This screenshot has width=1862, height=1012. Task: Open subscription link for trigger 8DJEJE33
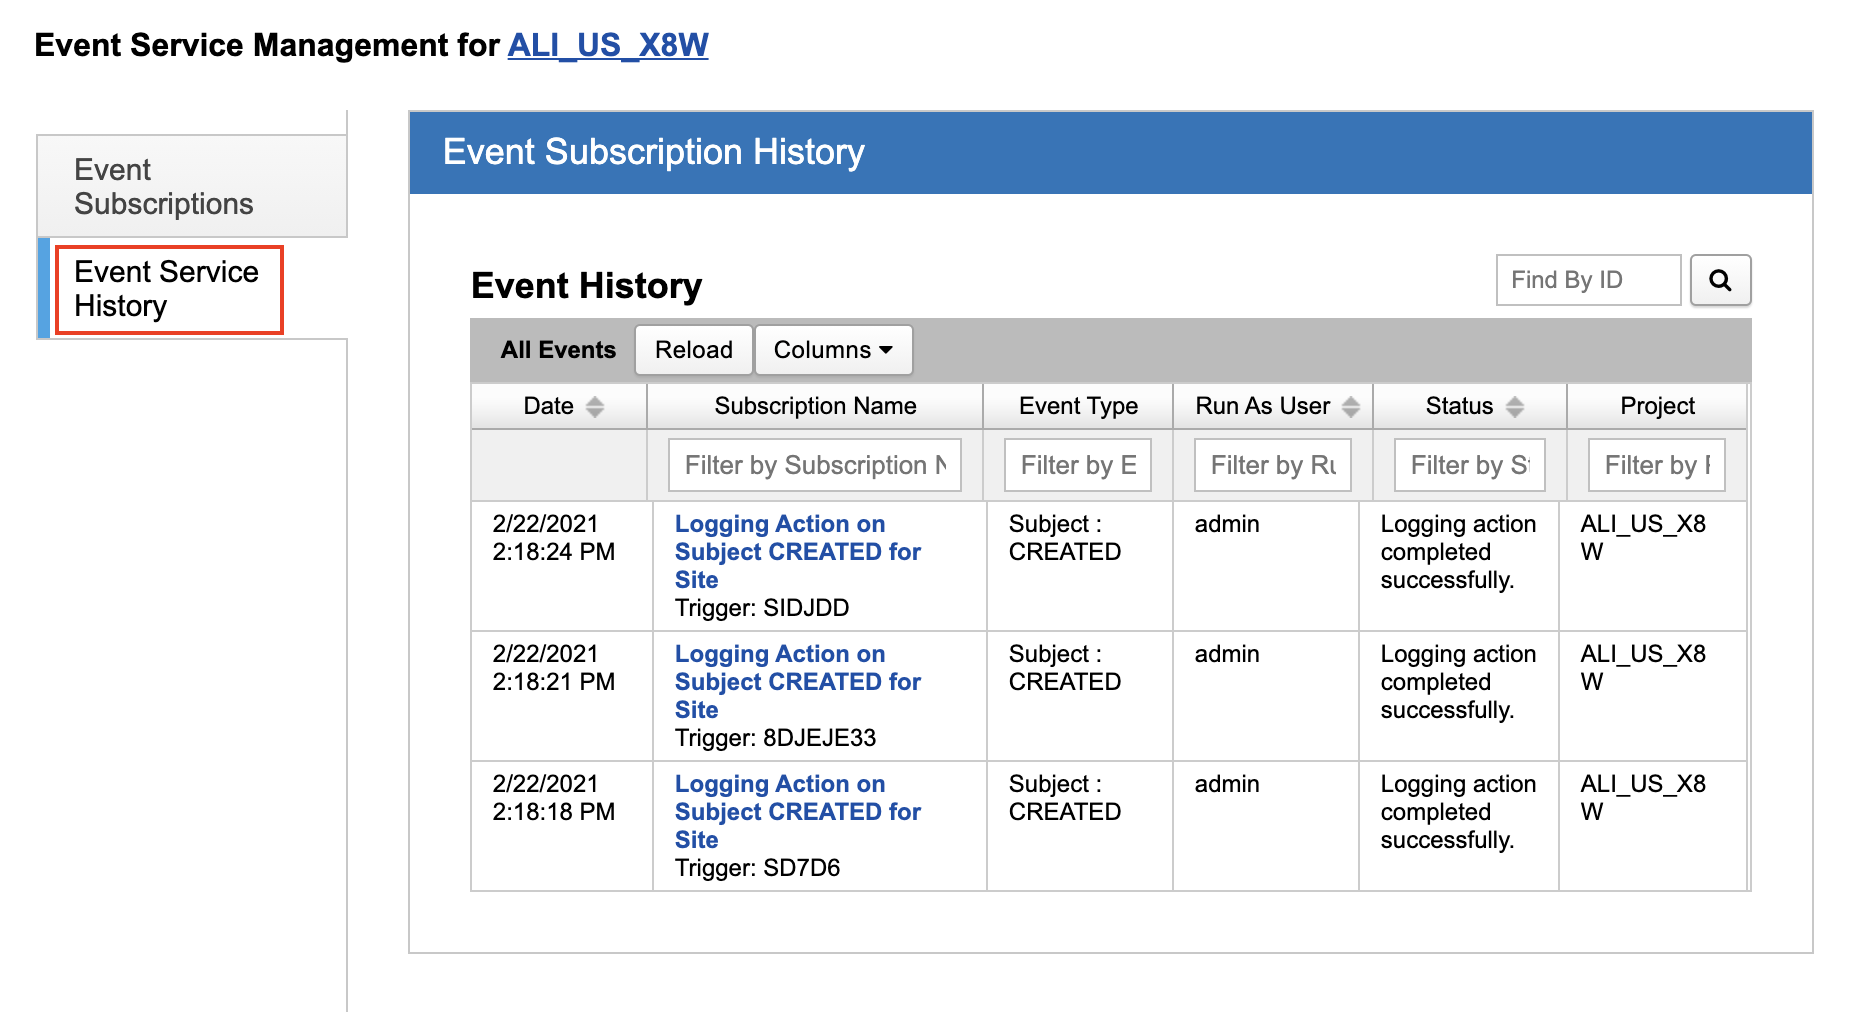point(797,681)
